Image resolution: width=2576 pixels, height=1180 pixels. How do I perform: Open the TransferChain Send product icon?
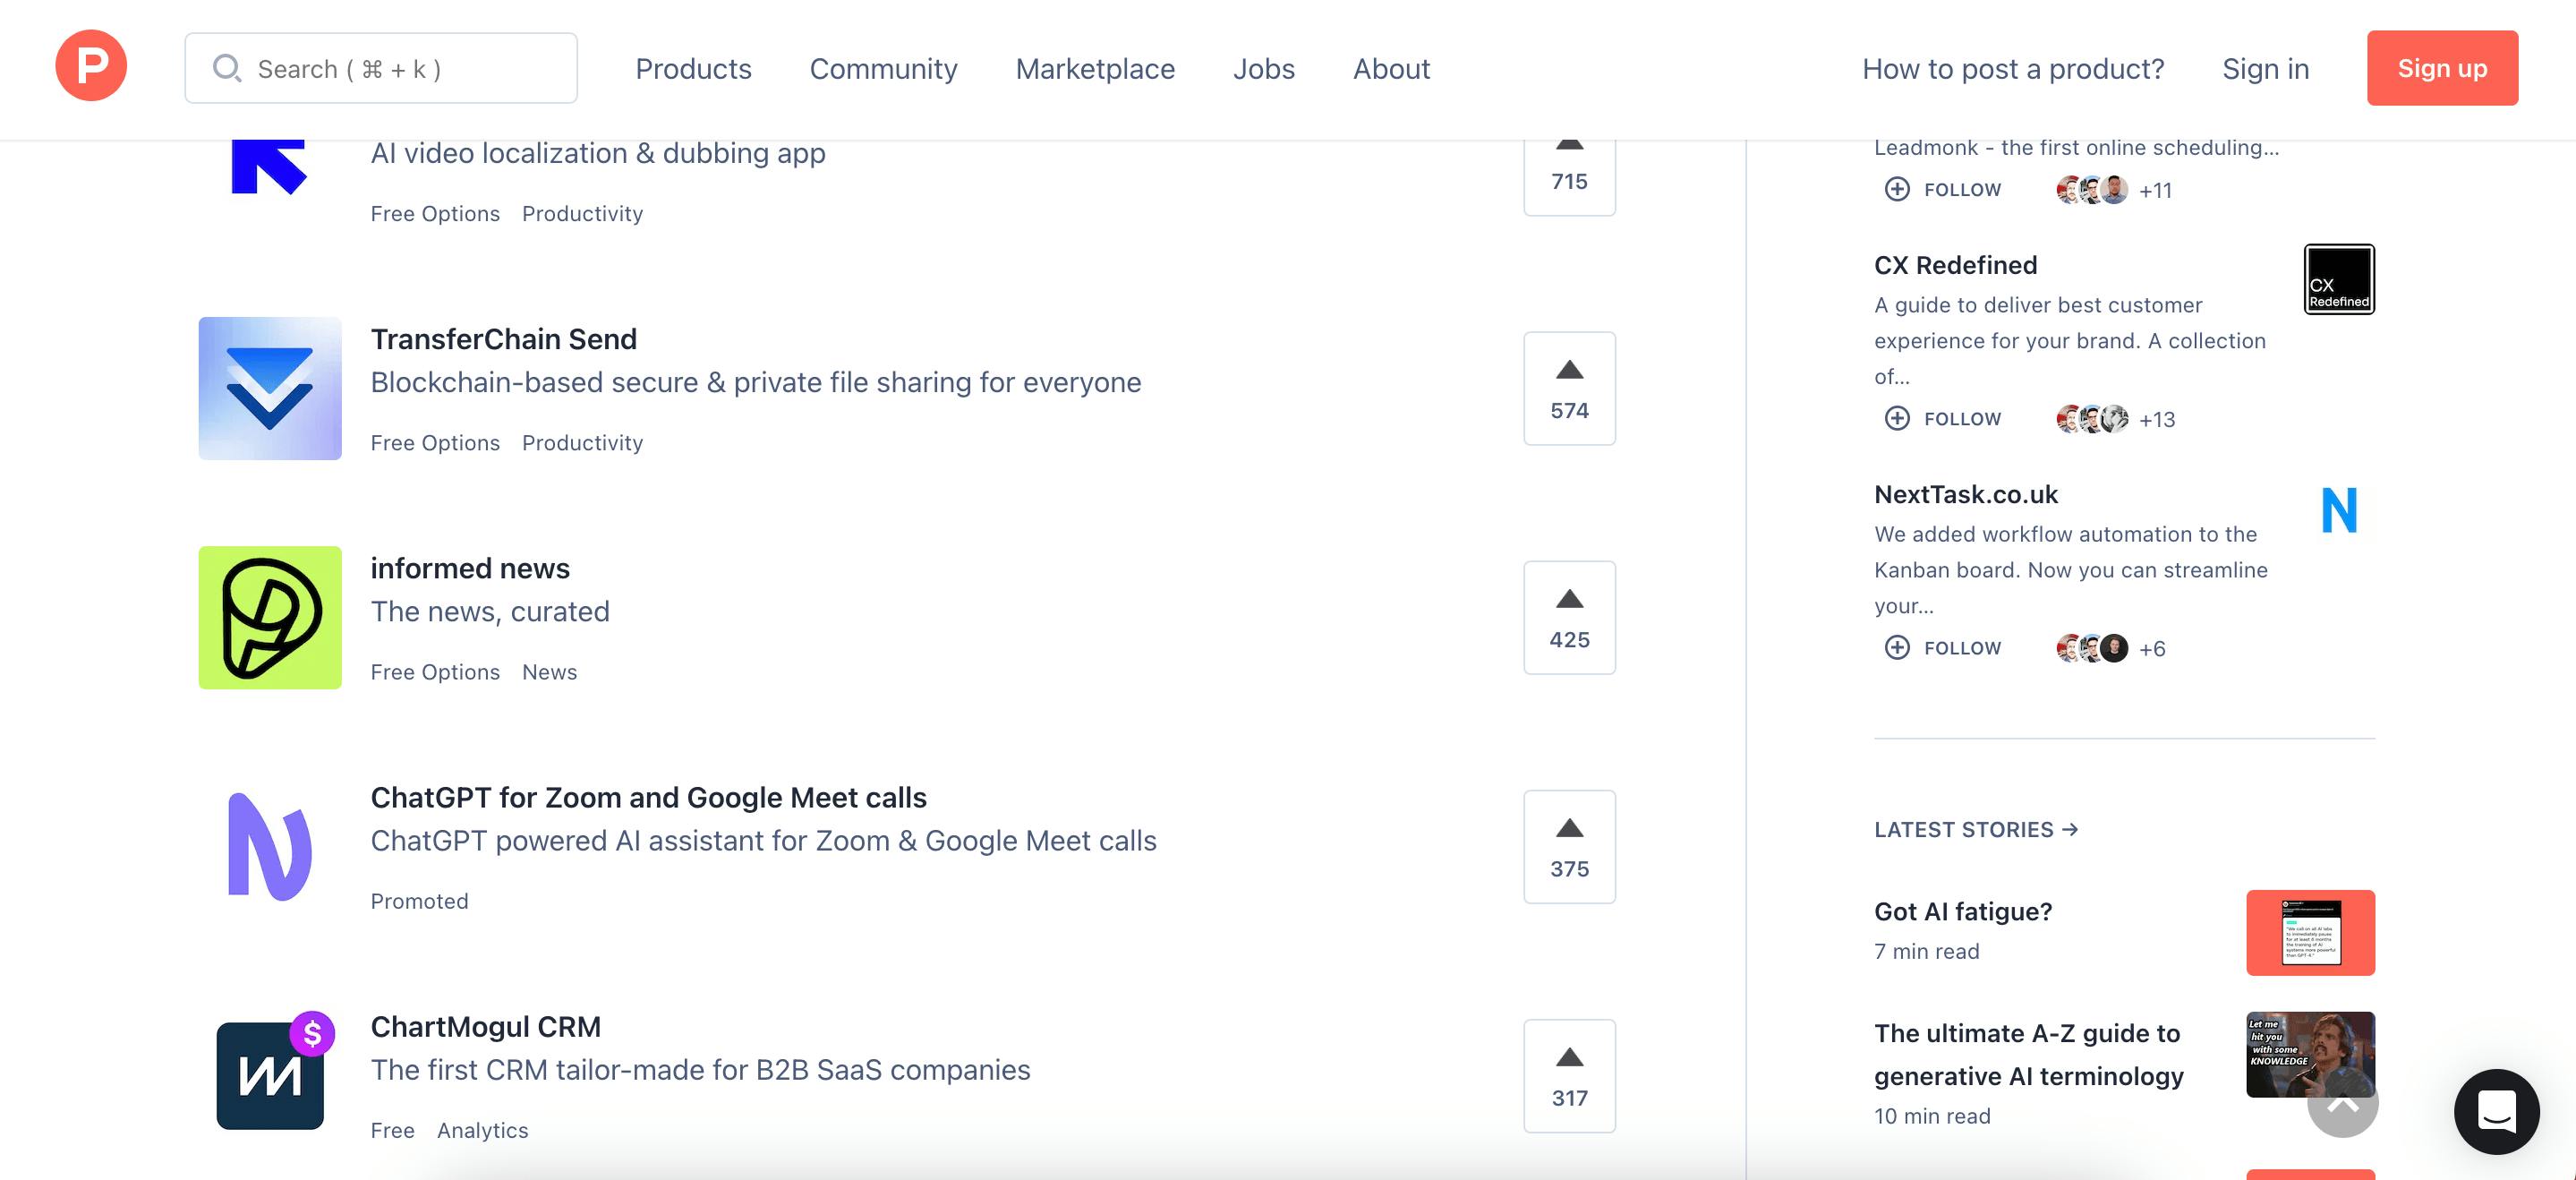point(270,388)
